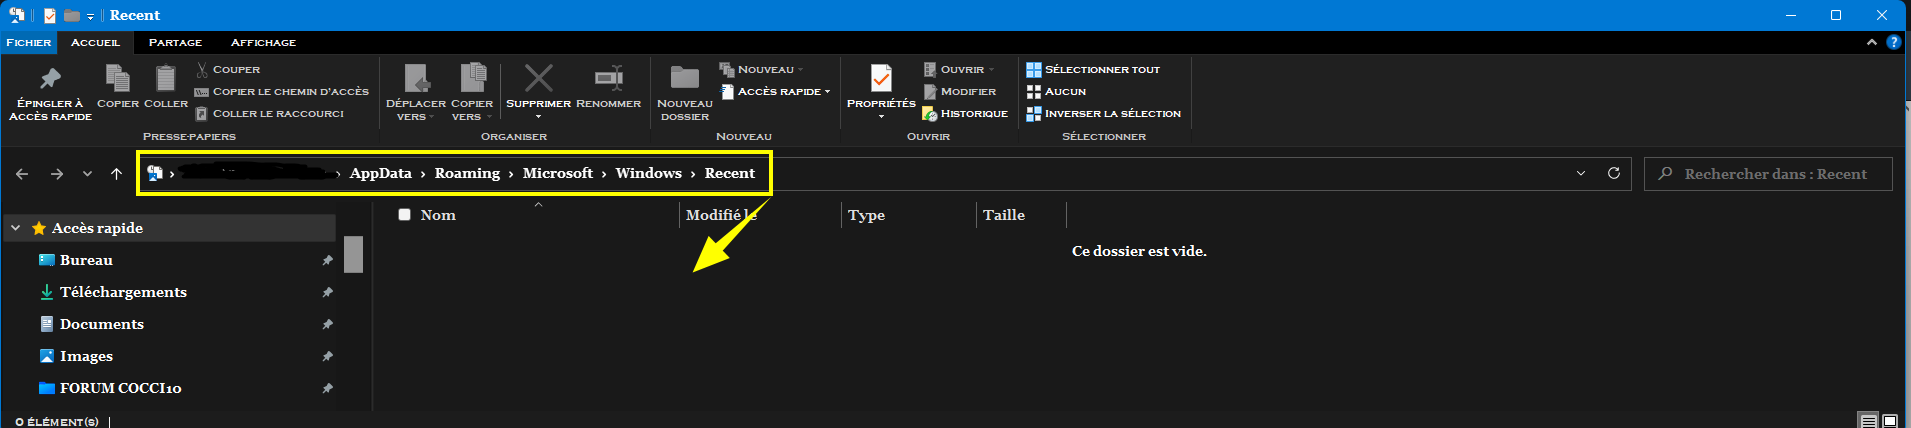Refresh the Recent folder

[1613, 174]
